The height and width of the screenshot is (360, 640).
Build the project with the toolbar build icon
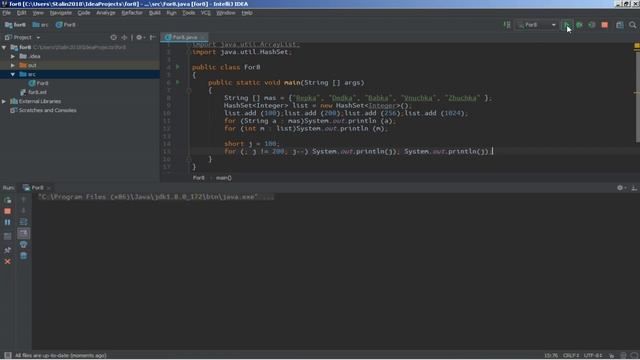507,25
